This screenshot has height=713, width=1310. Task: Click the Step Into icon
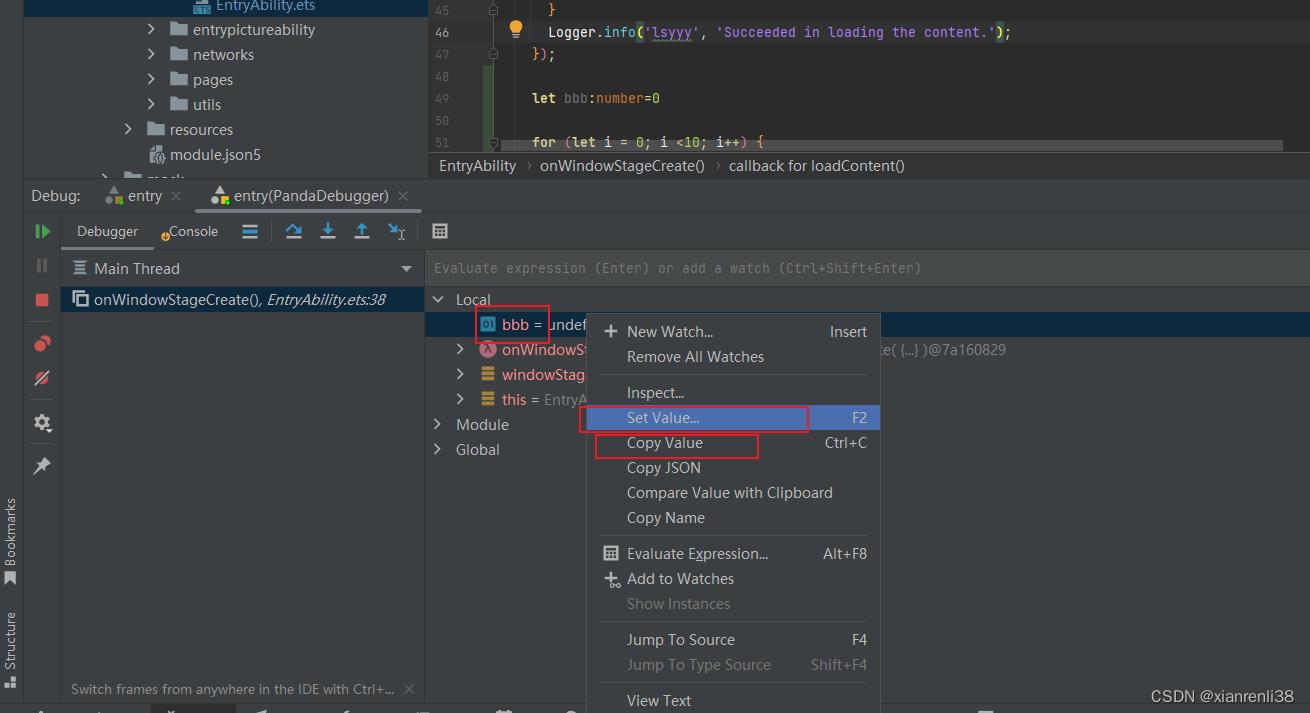[x=328, y=231]
